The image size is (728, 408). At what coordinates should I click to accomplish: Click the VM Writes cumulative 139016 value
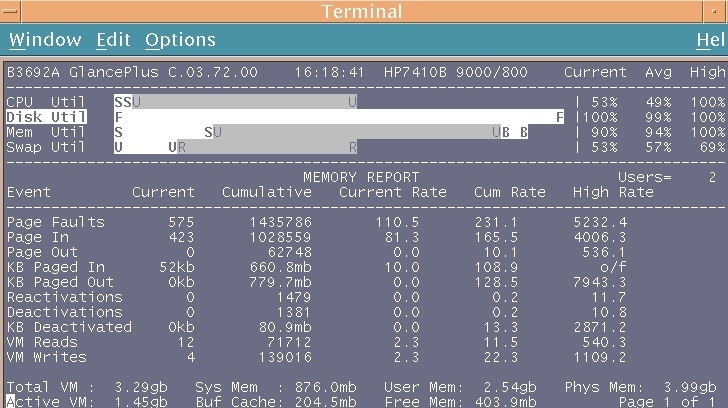[x=285, y=357]
